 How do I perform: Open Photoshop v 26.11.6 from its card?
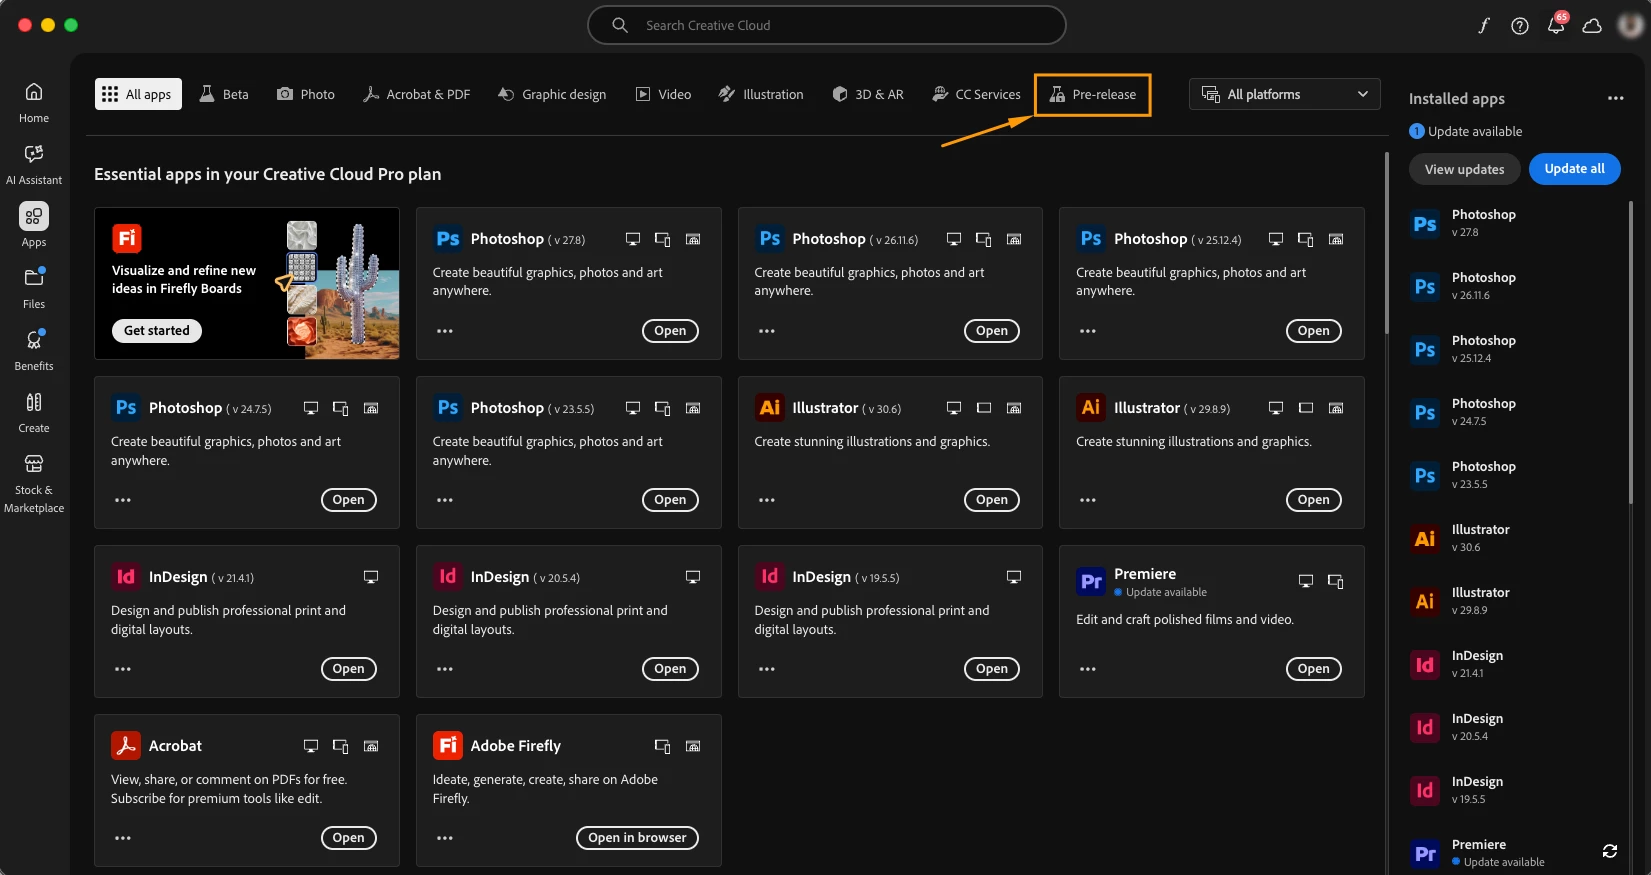(x=992, y=331)
